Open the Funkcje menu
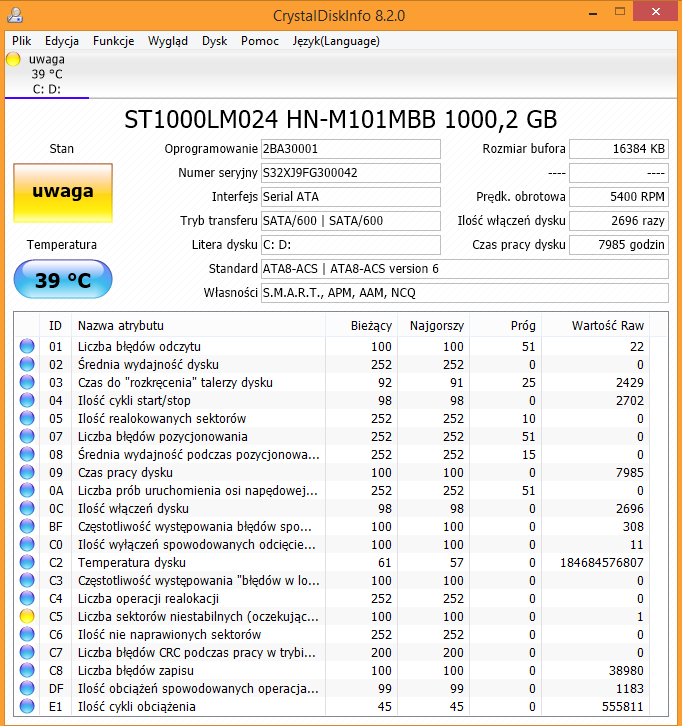This screenshot has height=726, width=682. 113,41
